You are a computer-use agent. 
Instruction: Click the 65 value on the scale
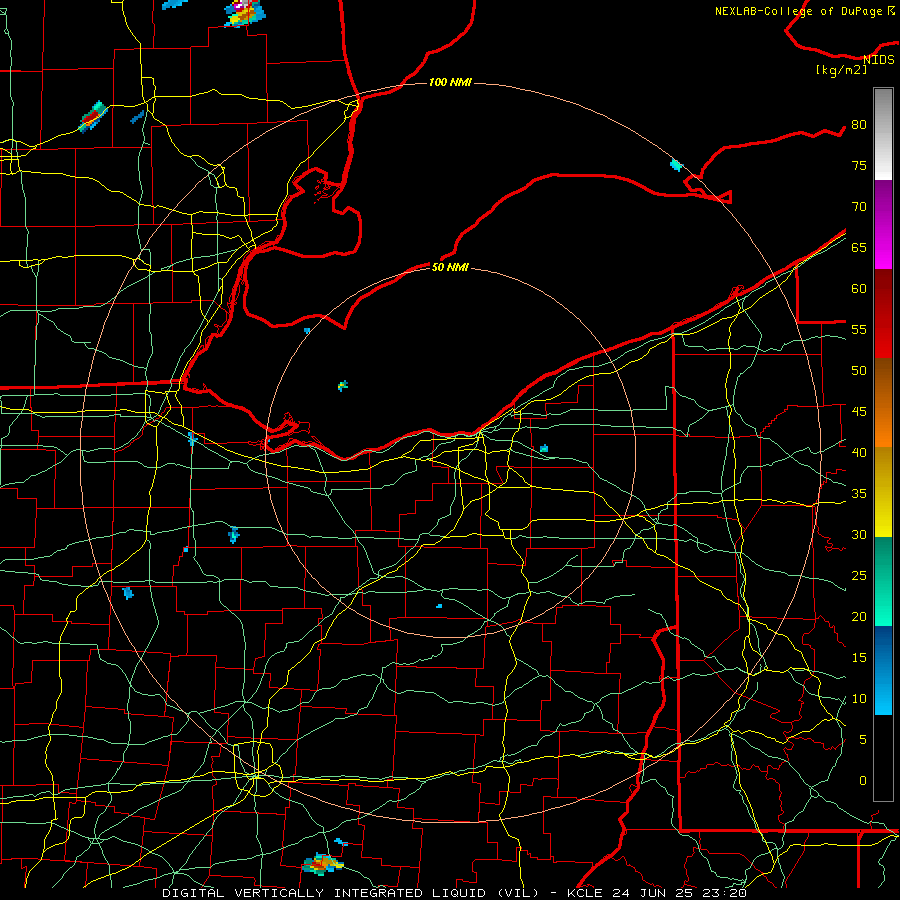[x=859, y=247]
